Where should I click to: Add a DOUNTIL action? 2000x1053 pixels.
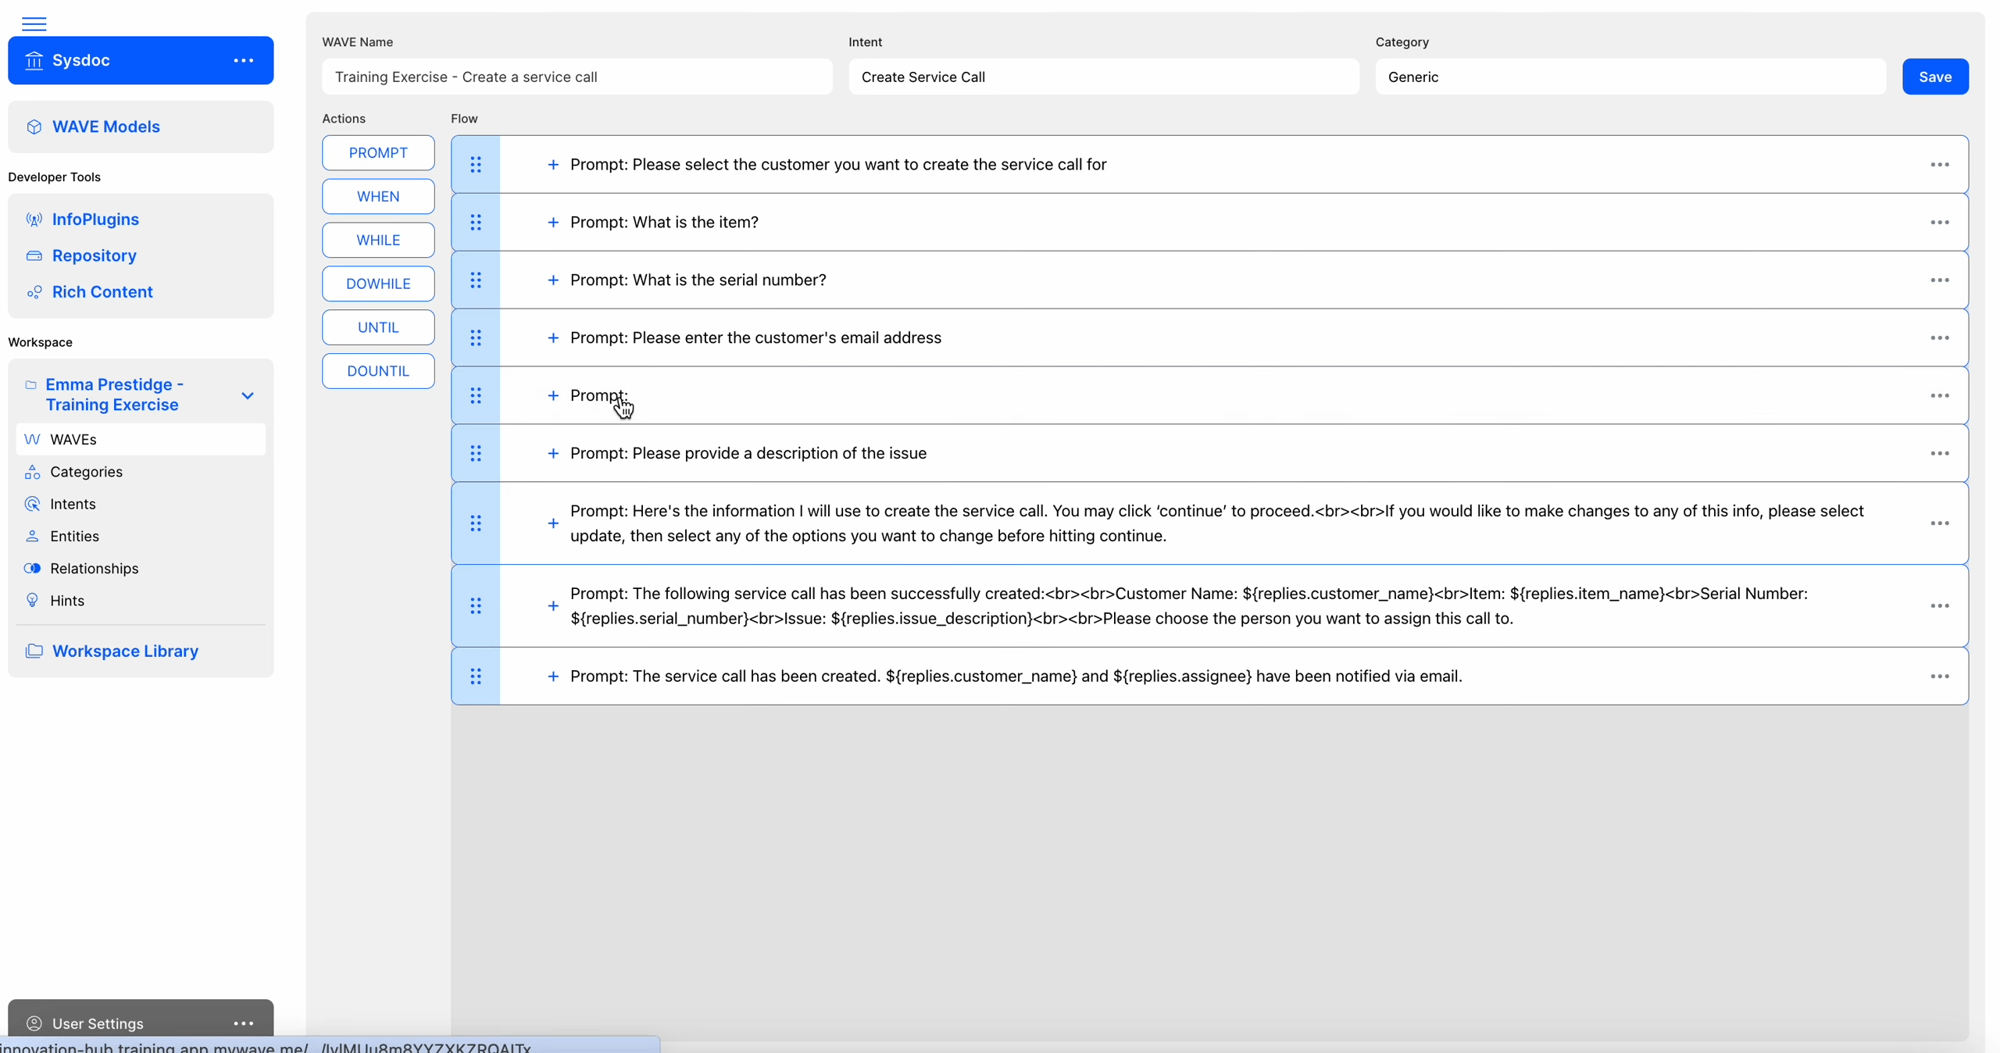(x=378, y=371)
